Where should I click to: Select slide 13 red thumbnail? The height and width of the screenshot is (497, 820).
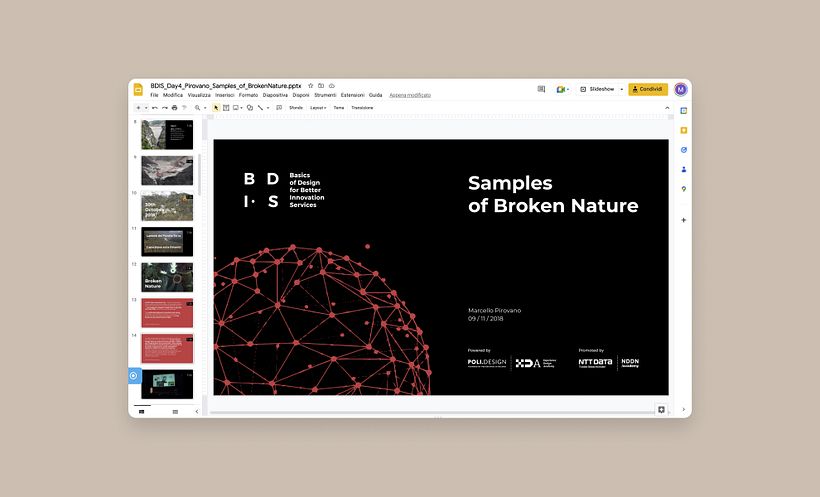coord(167,313)
